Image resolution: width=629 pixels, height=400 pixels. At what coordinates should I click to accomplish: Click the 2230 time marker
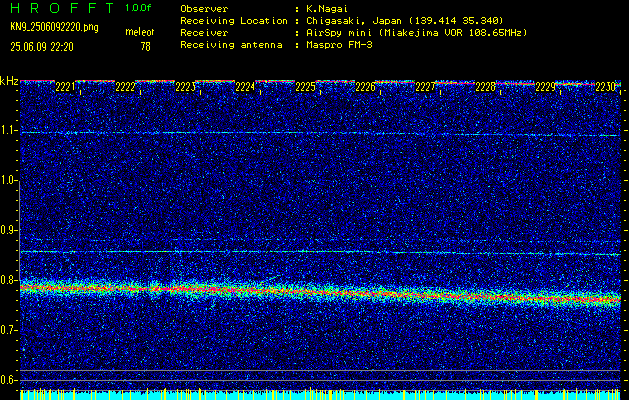(x=605, y=87)
